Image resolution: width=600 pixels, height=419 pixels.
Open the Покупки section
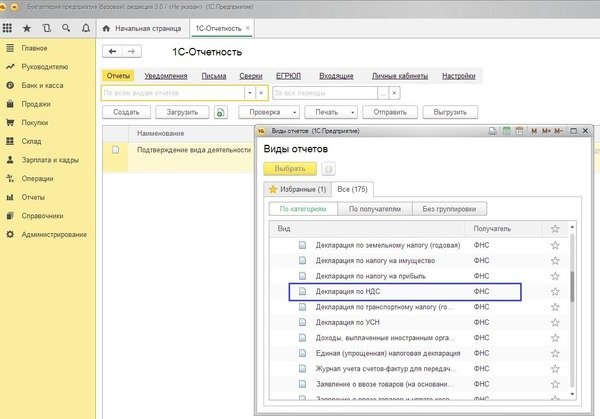35,123
